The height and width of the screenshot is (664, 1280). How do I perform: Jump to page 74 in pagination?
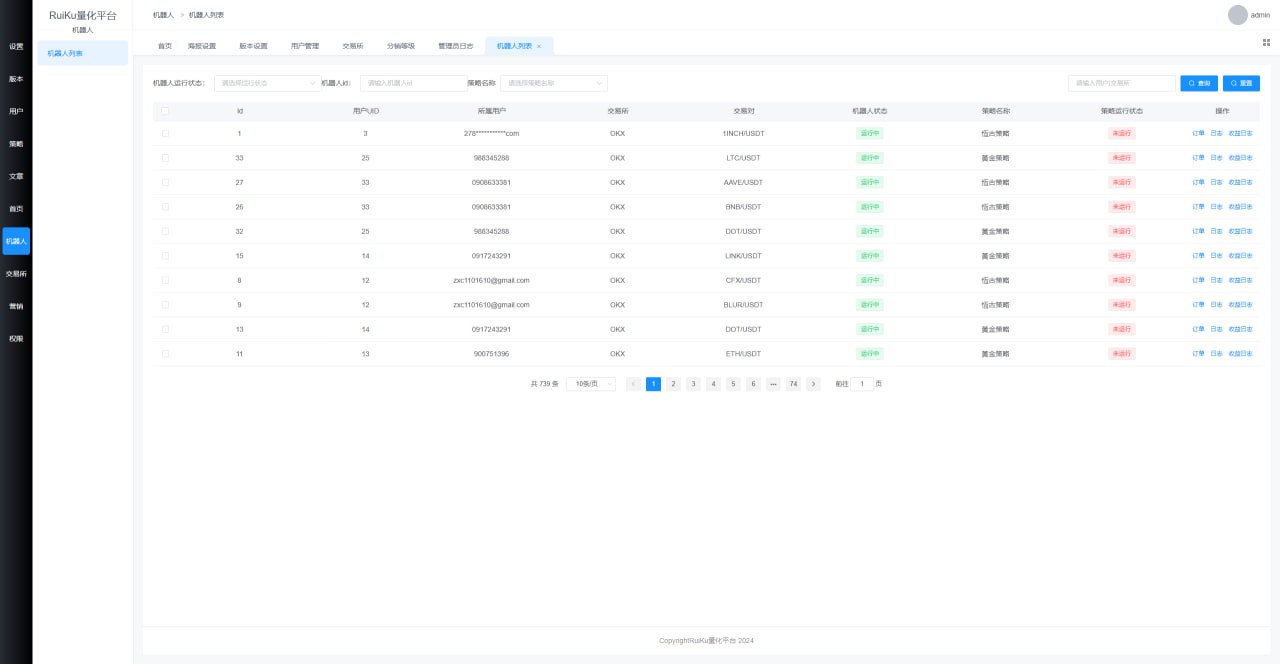[x=793, y=383]
